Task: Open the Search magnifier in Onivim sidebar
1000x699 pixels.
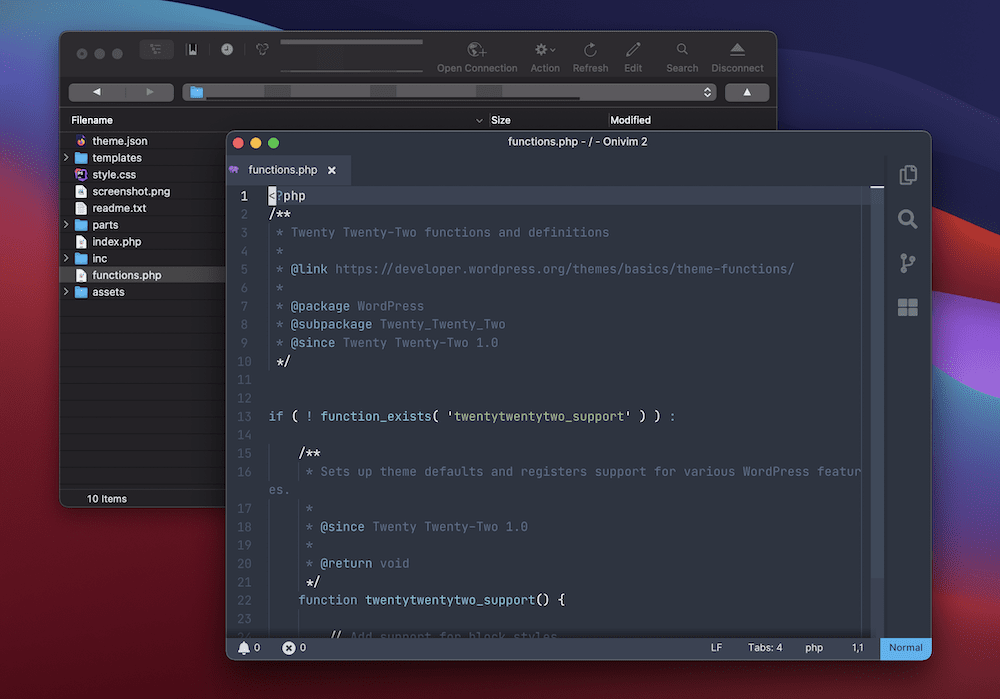Action: pos(908,219)
